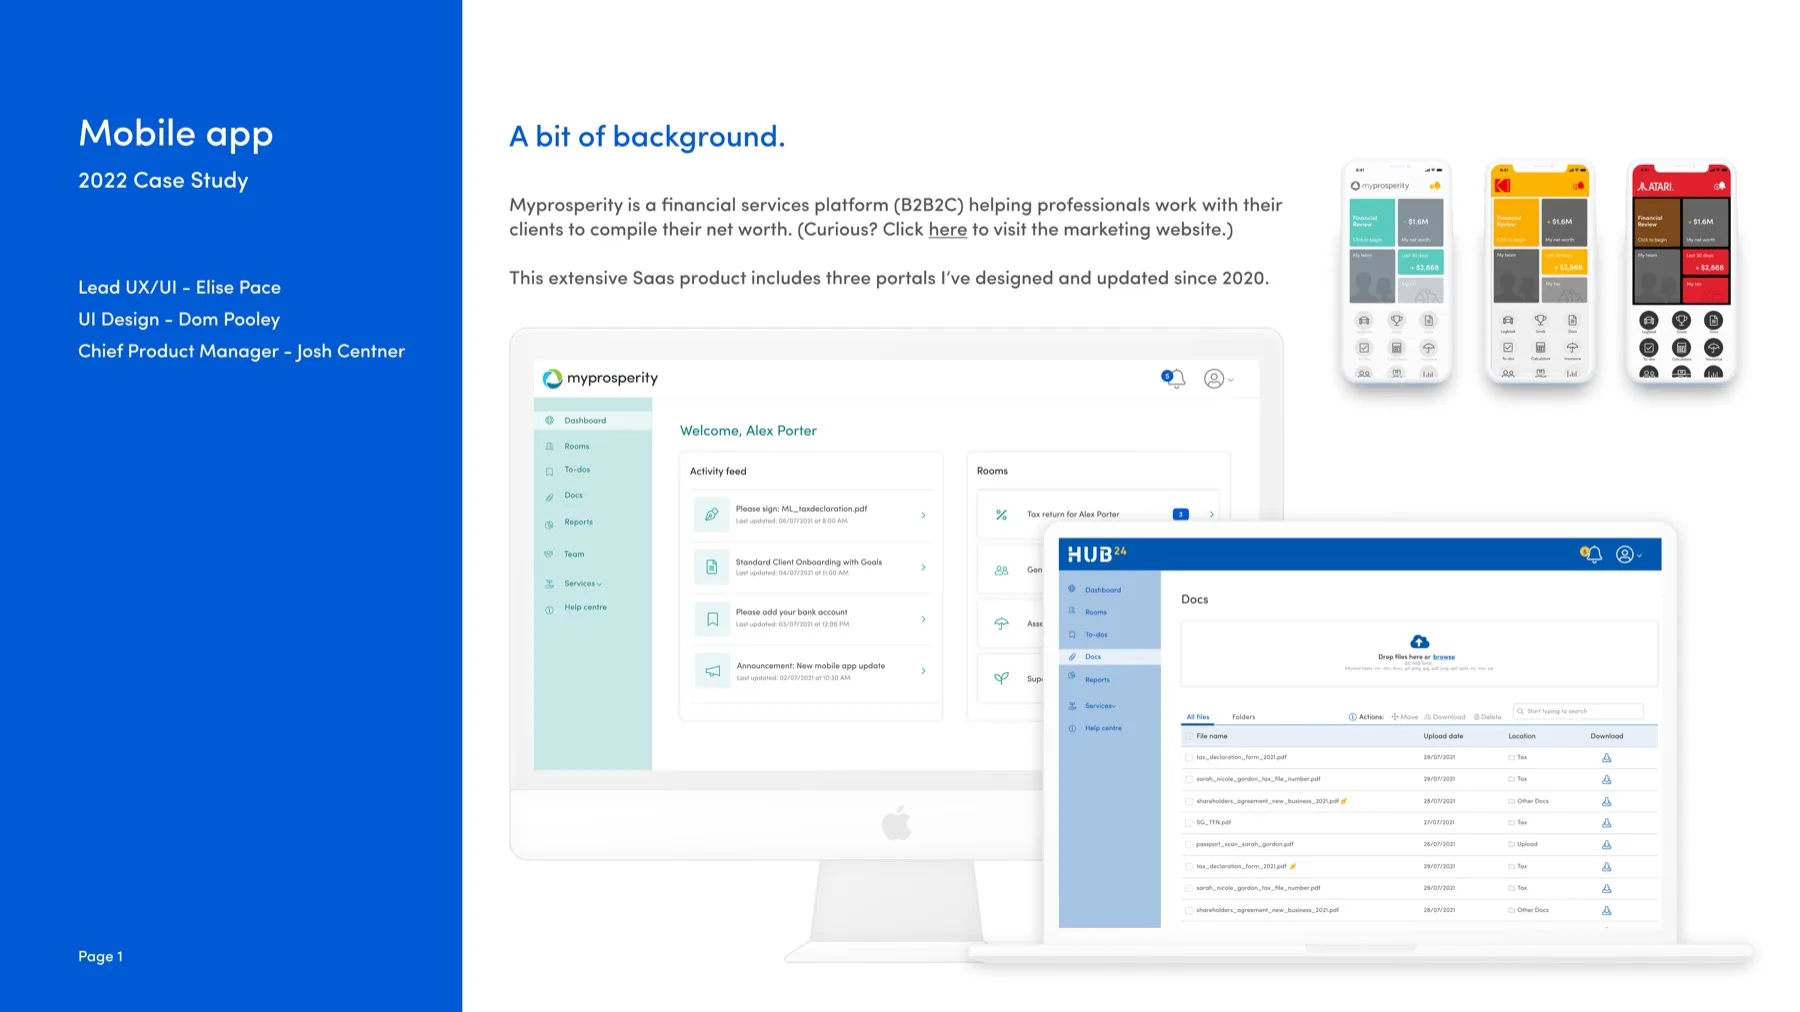Screen dimensions: 1800x1012
Task: Click the blue badge on Tax return room
Action: coord(1180,514)
